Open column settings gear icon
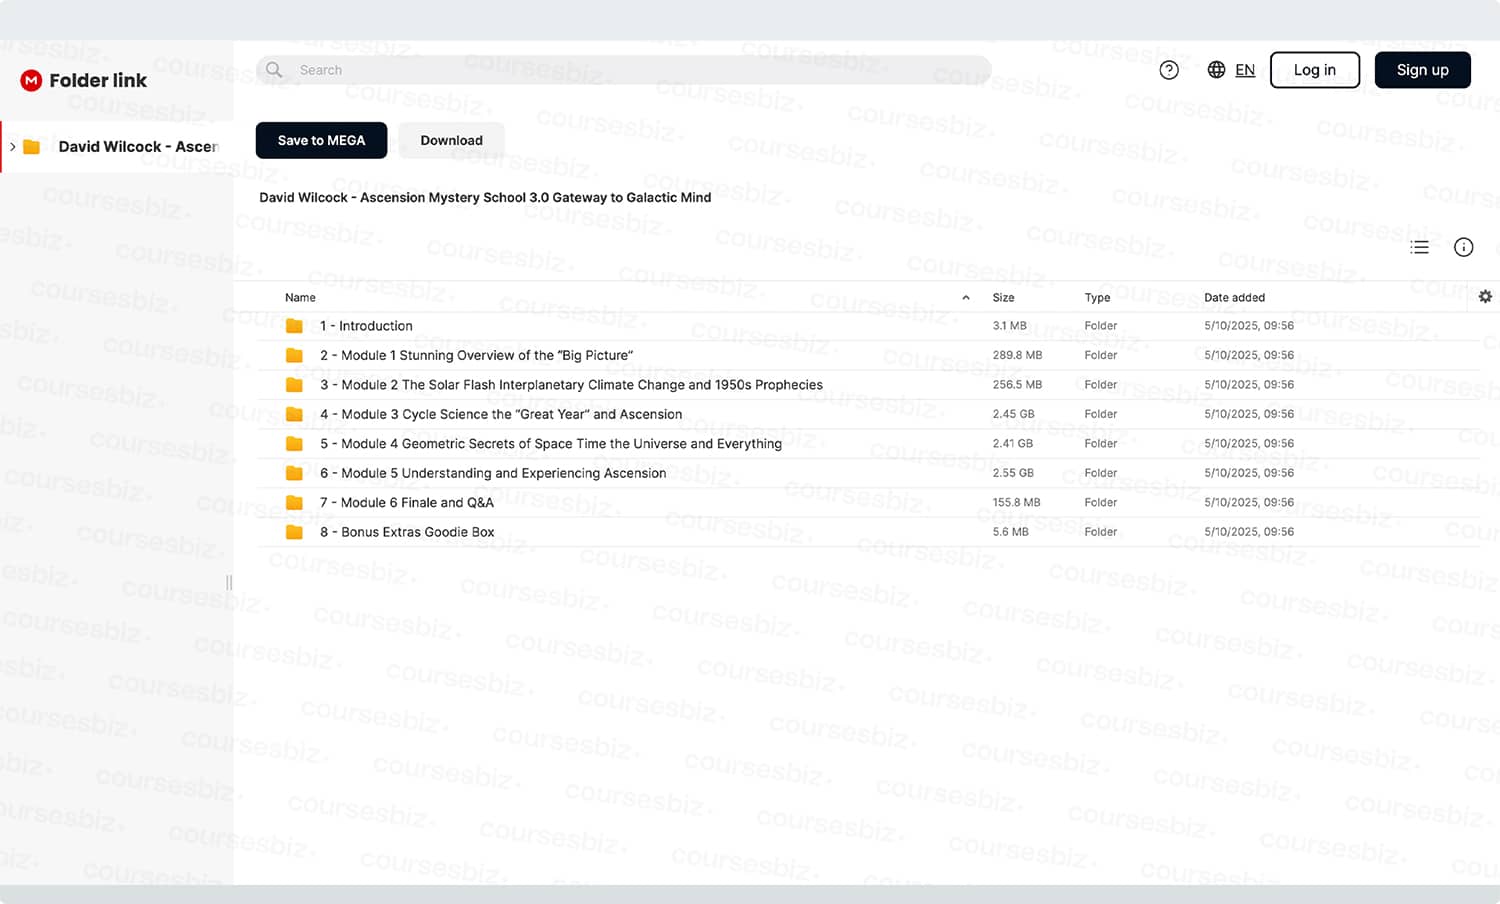This screenshot has width=1500, height=904. click(x=1485, y=297)
